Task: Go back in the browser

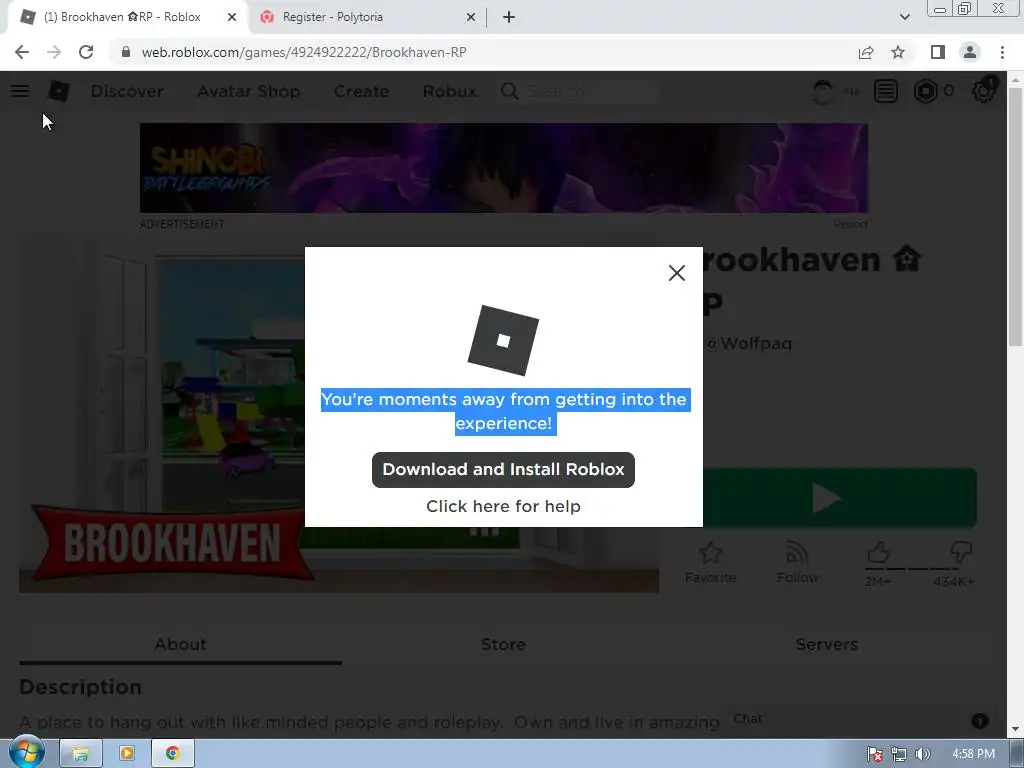Action: pyautogui.click(x=22, y=52)
